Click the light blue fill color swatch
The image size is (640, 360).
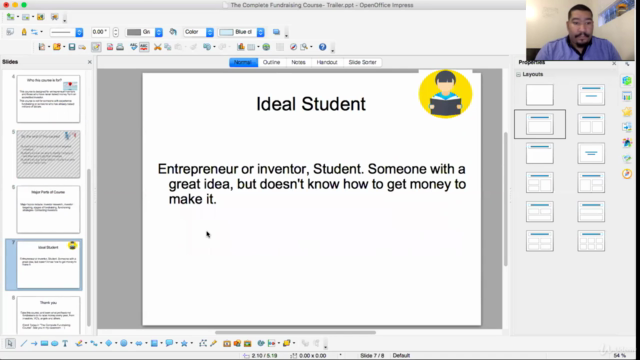tap(226, 32)
